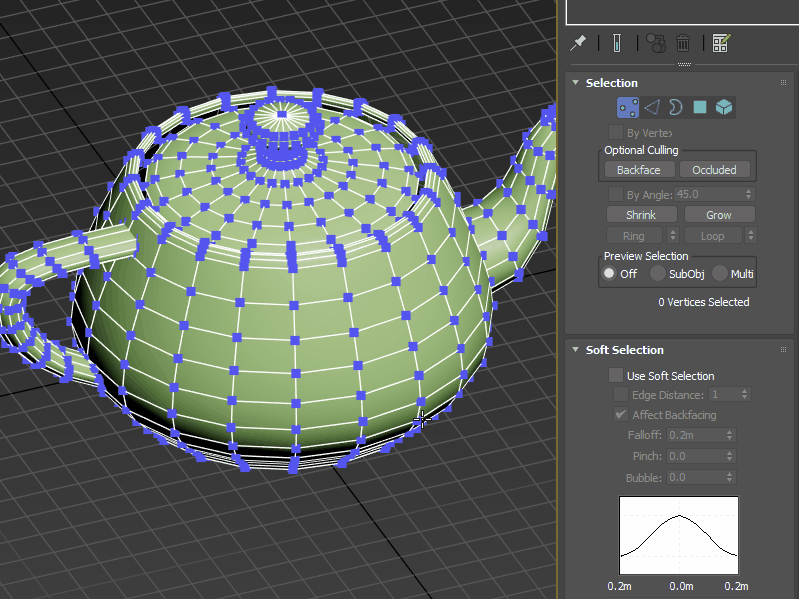799x599 pixels.
Task: Toggle Occluded culling button
Action: (x=714, y=170)
